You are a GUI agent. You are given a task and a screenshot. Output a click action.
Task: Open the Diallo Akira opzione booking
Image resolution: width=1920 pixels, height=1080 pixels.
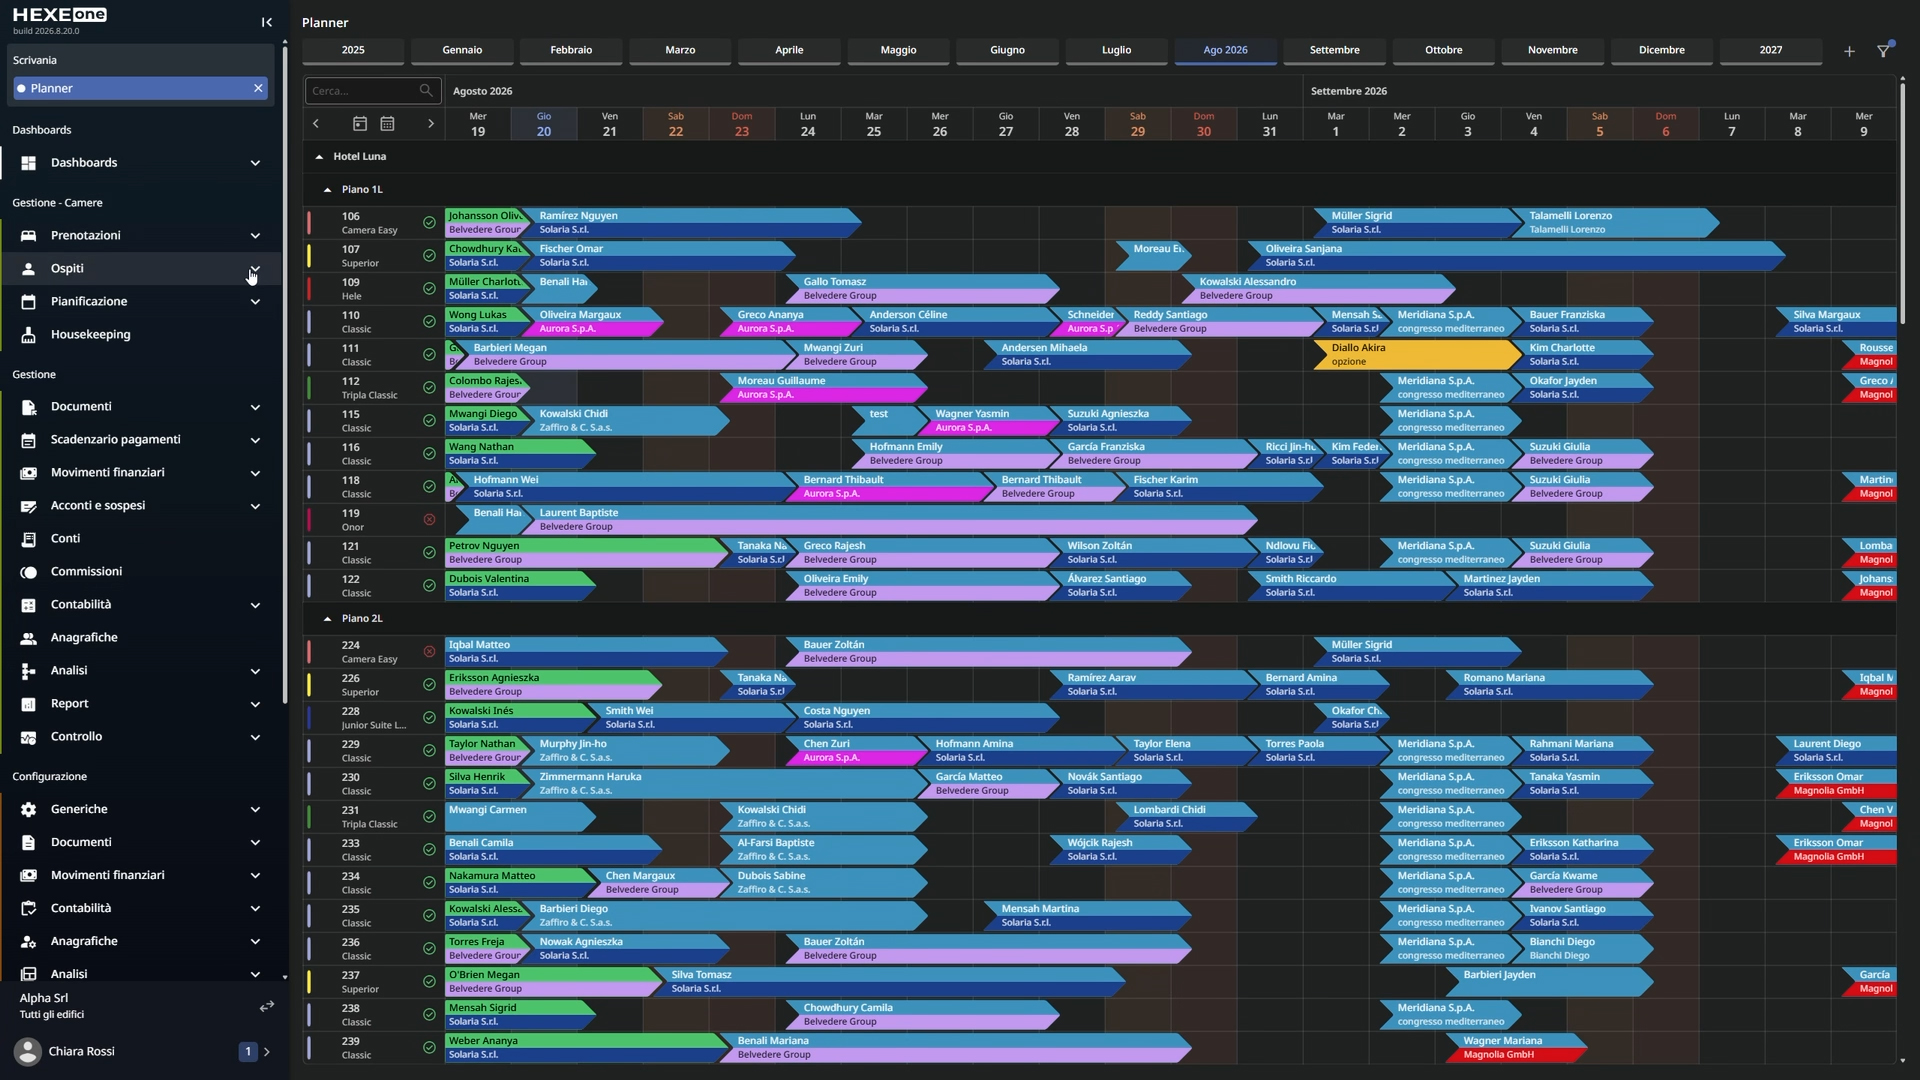(1417, 355)
